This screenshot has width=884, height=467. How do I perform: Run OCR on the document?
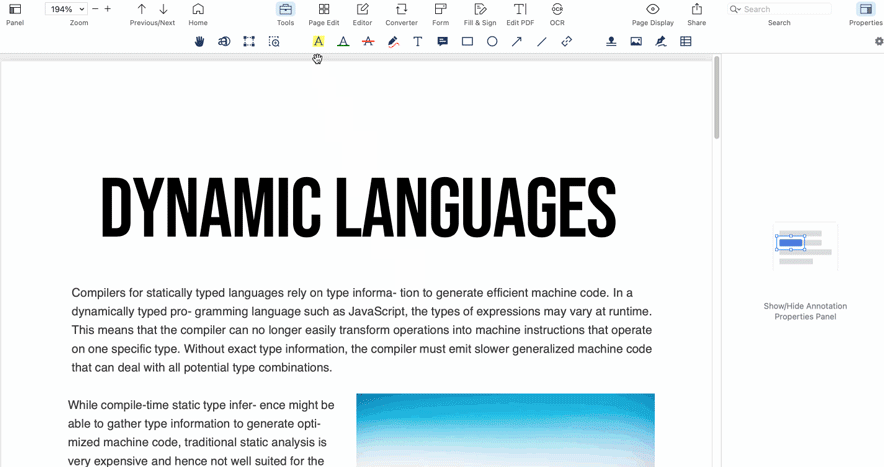557,14
